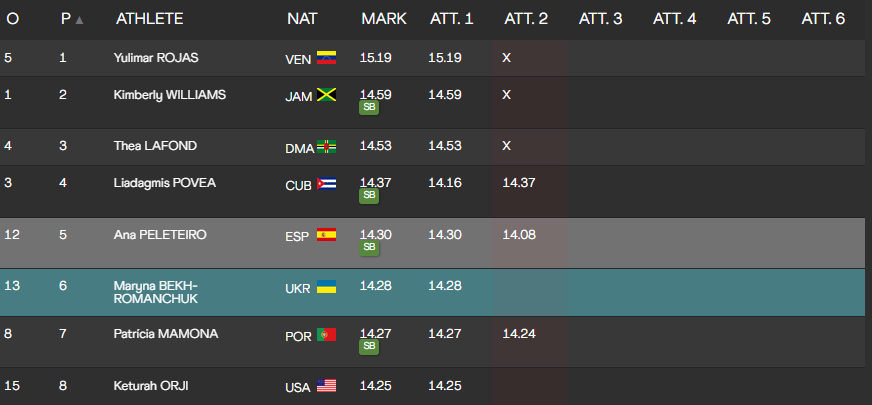872x405 pixels.
Task: Click the Portugal flag icon
Action: tap(326, 335)
